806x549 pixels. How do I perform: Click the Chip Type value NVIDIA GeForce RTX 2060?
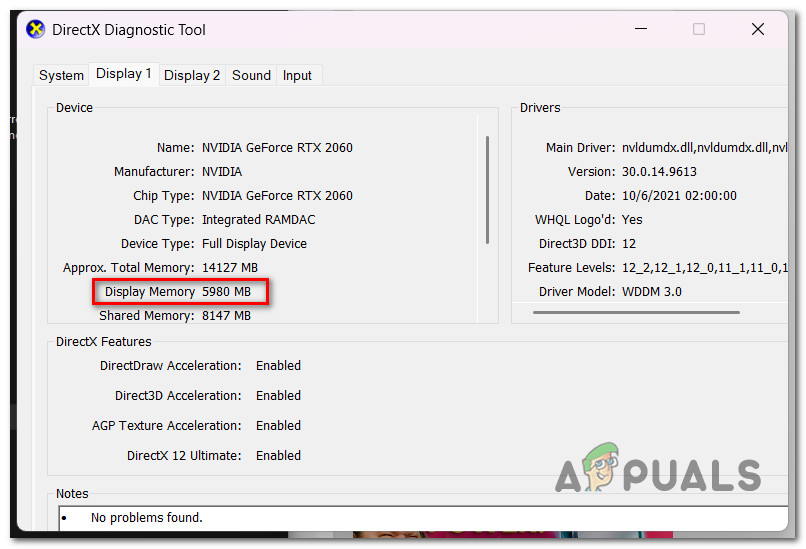pos(277,196)
